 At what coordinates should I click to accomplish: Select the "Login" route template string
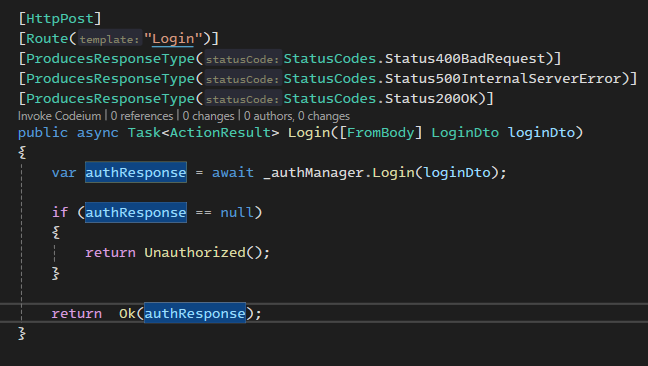point(173,39)
